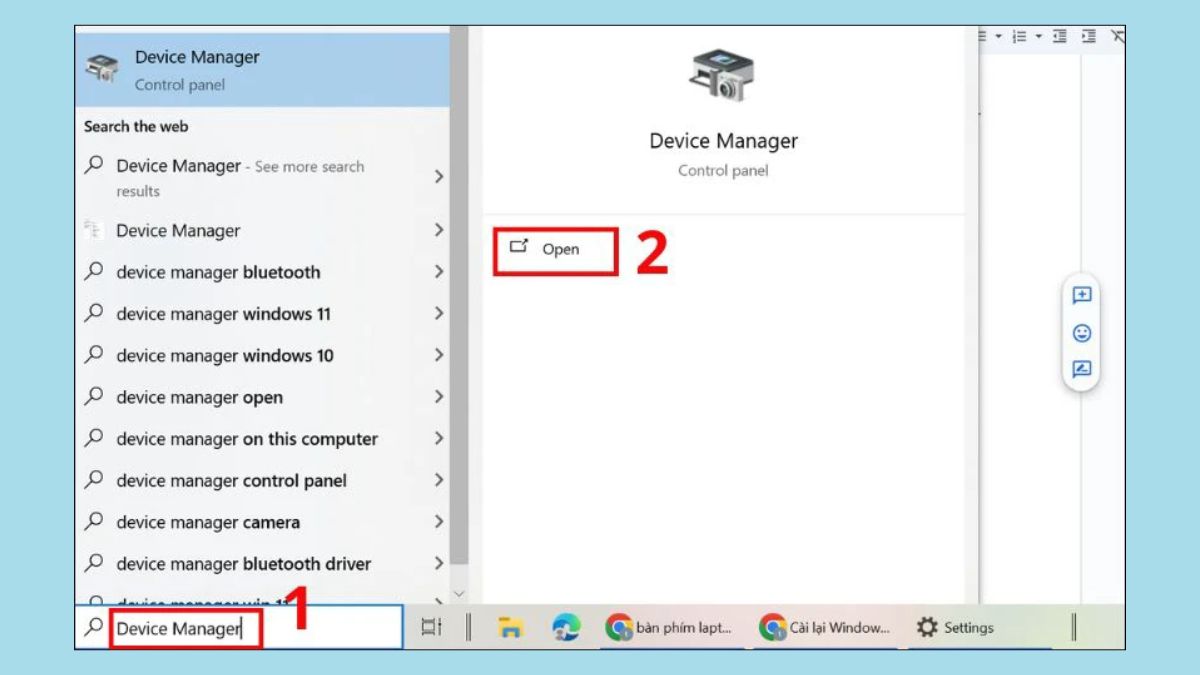1200x675 pixels.
Task: Expand the 'device manager windows 10' suggestion arrow
Action: point(438,355)
